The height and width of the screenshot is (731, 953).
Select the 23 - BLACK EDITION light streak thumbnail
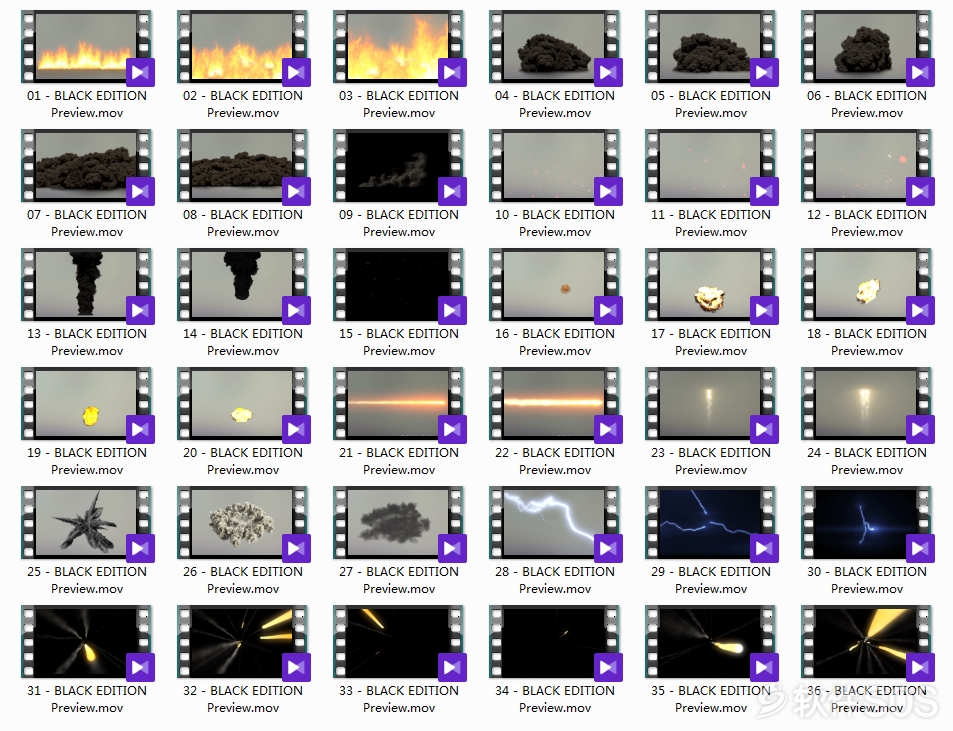pyautogui.click(x=710, y=403)
